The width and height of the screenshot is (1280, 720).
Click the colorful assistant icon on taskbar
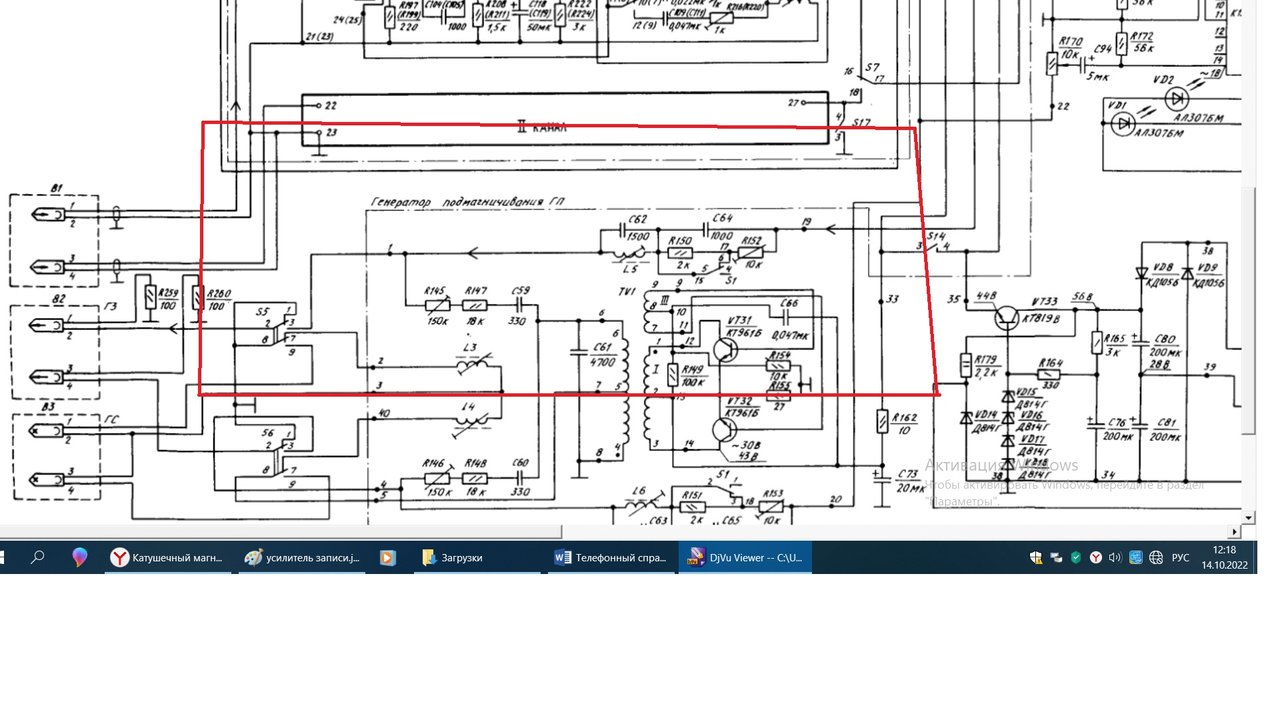(80, 558)
